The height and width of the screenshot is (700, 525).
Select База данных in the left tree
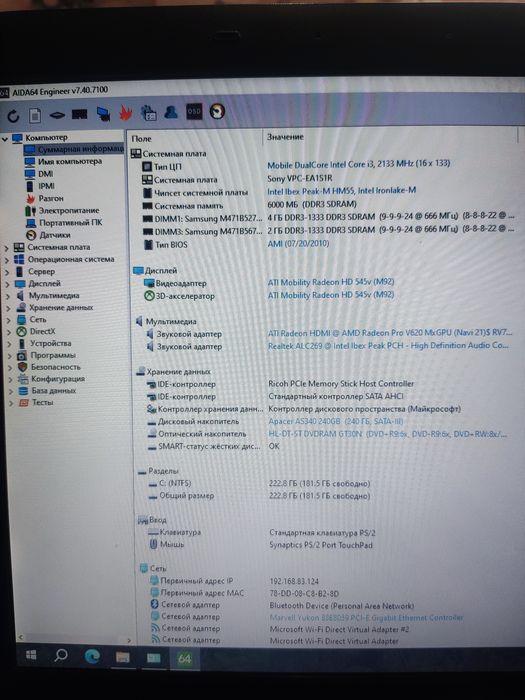54,391
